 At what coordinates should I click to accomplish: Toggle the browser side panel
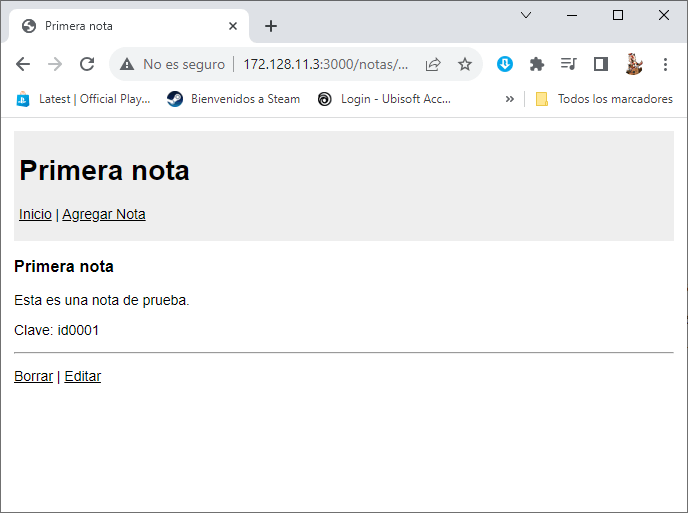pyautogui.click(x=601, y=64)
